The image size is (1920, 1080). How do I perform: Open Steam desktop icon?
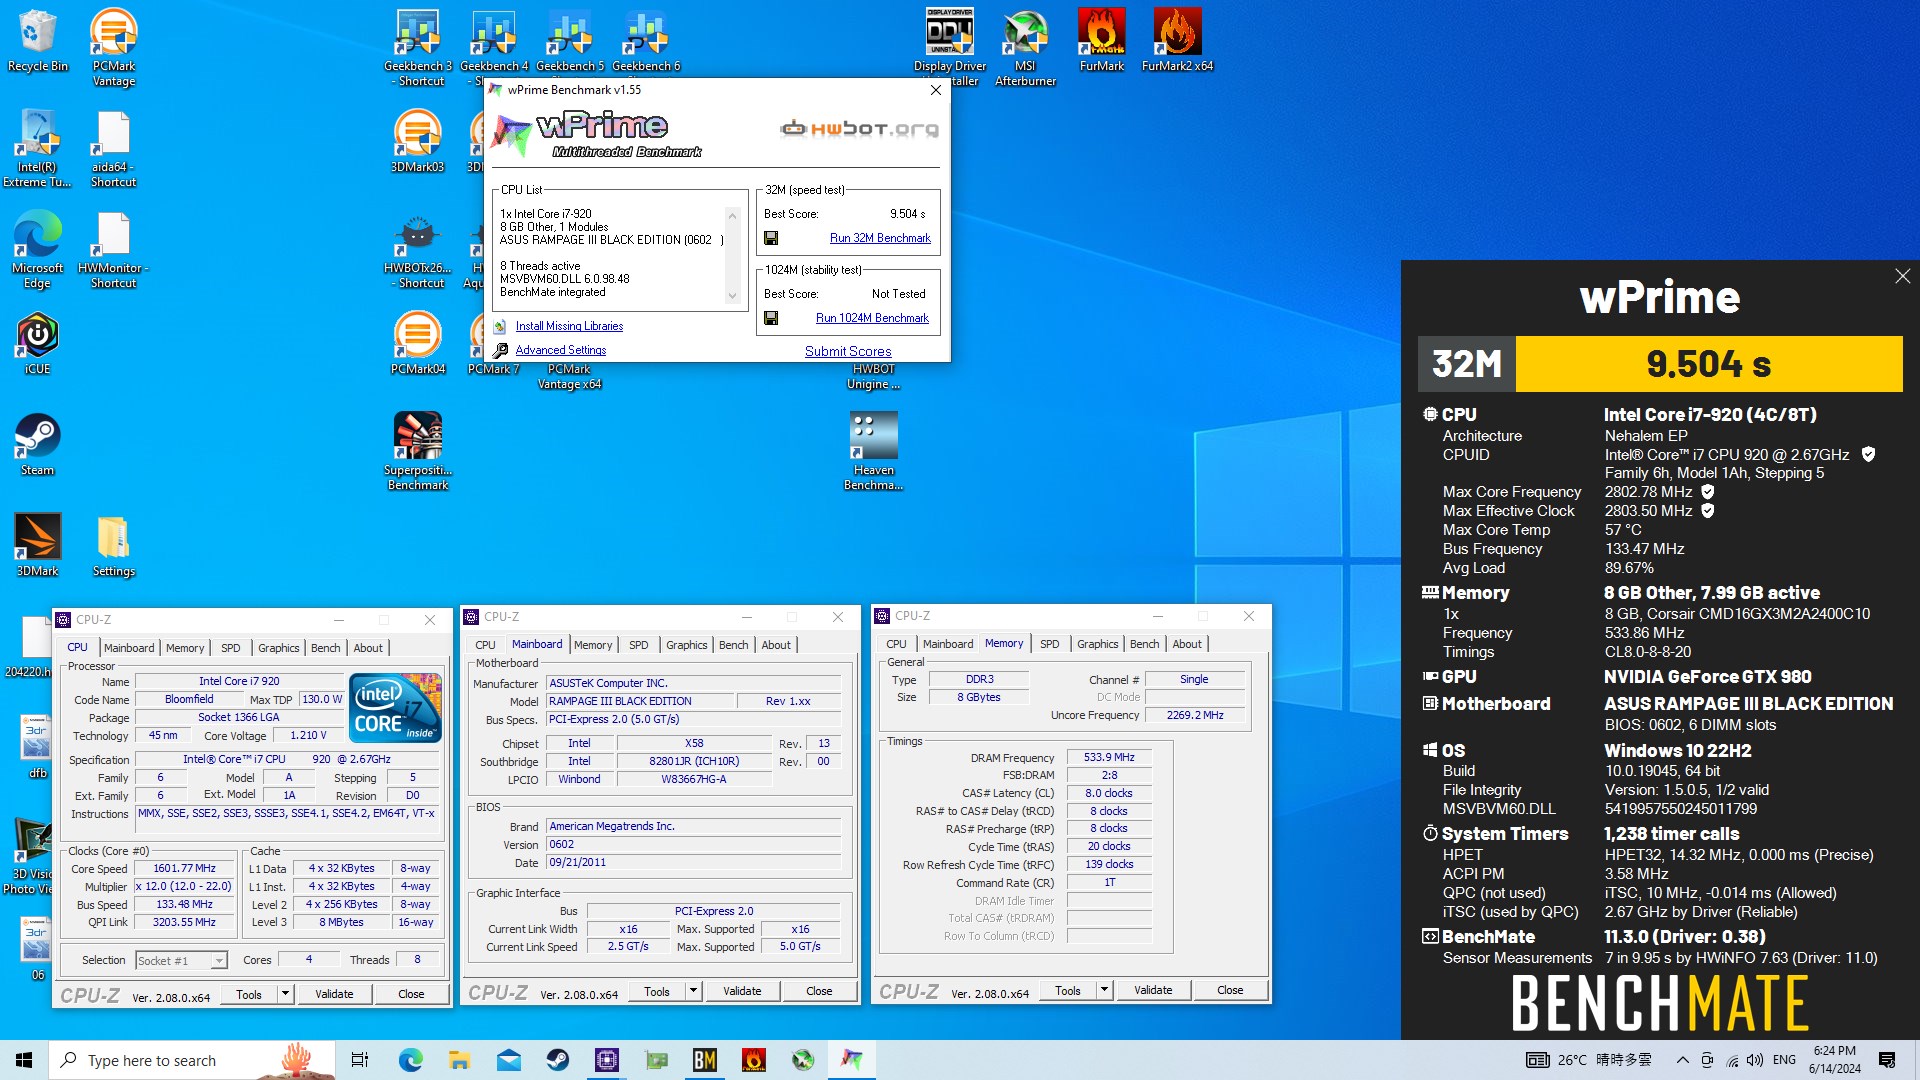coord(38,444)
